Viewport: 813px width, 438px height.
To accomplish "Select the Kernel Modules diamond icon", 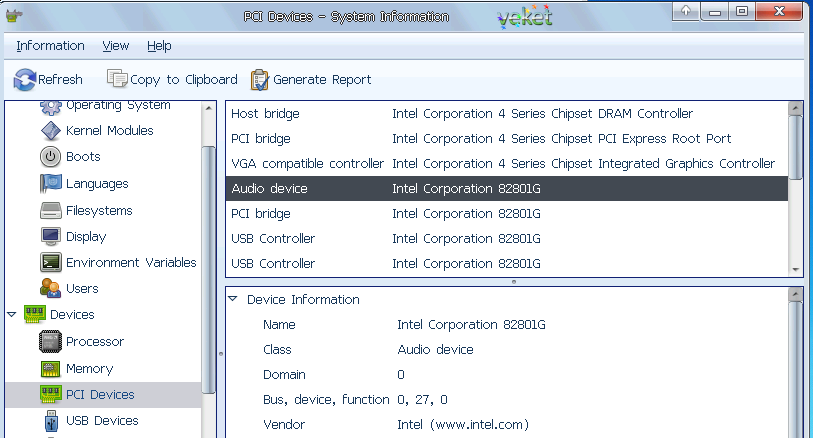I will (50, 131).
